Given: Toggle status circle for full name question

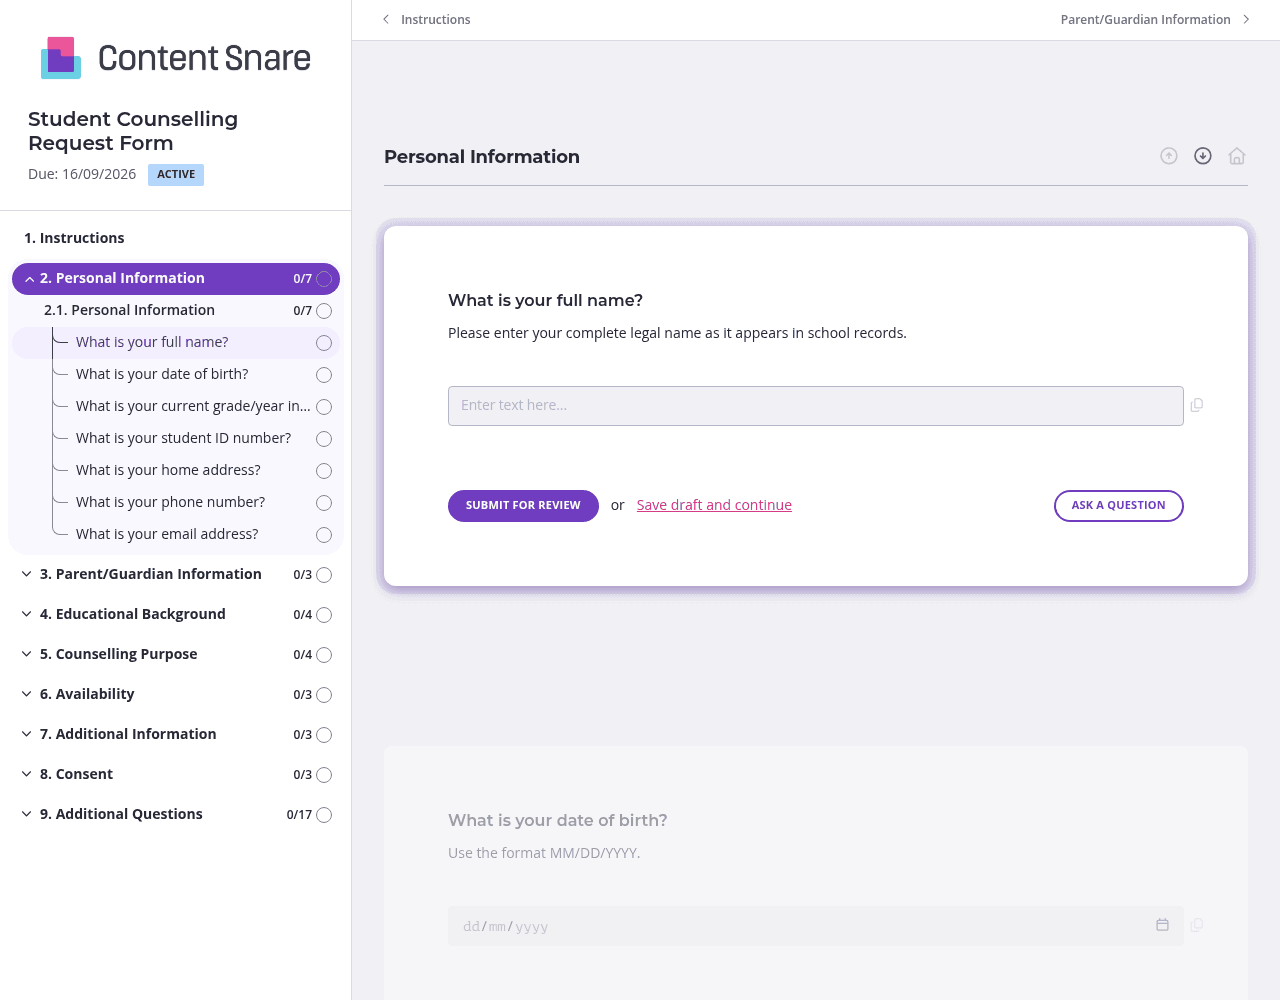Looking at the screenshot, I should tap(324, 343).
